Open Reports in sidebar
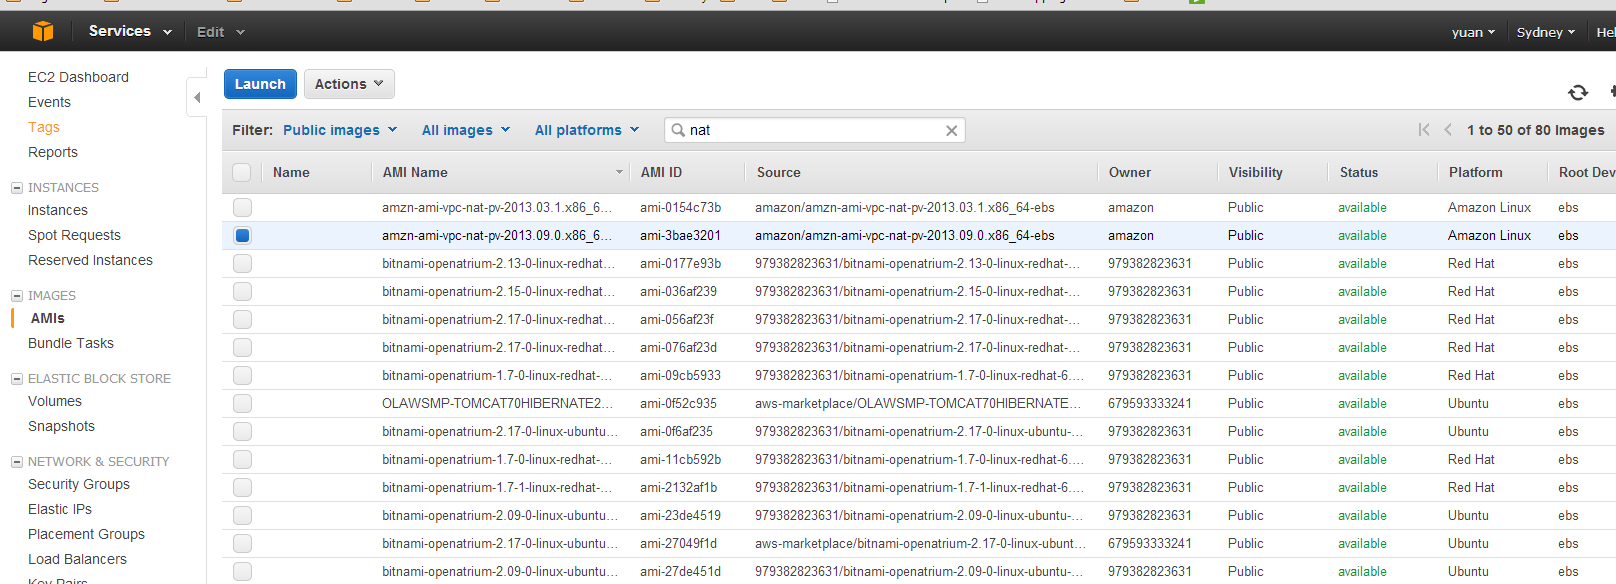Screen dimensions: 1616x584 [x=53, y=152]
